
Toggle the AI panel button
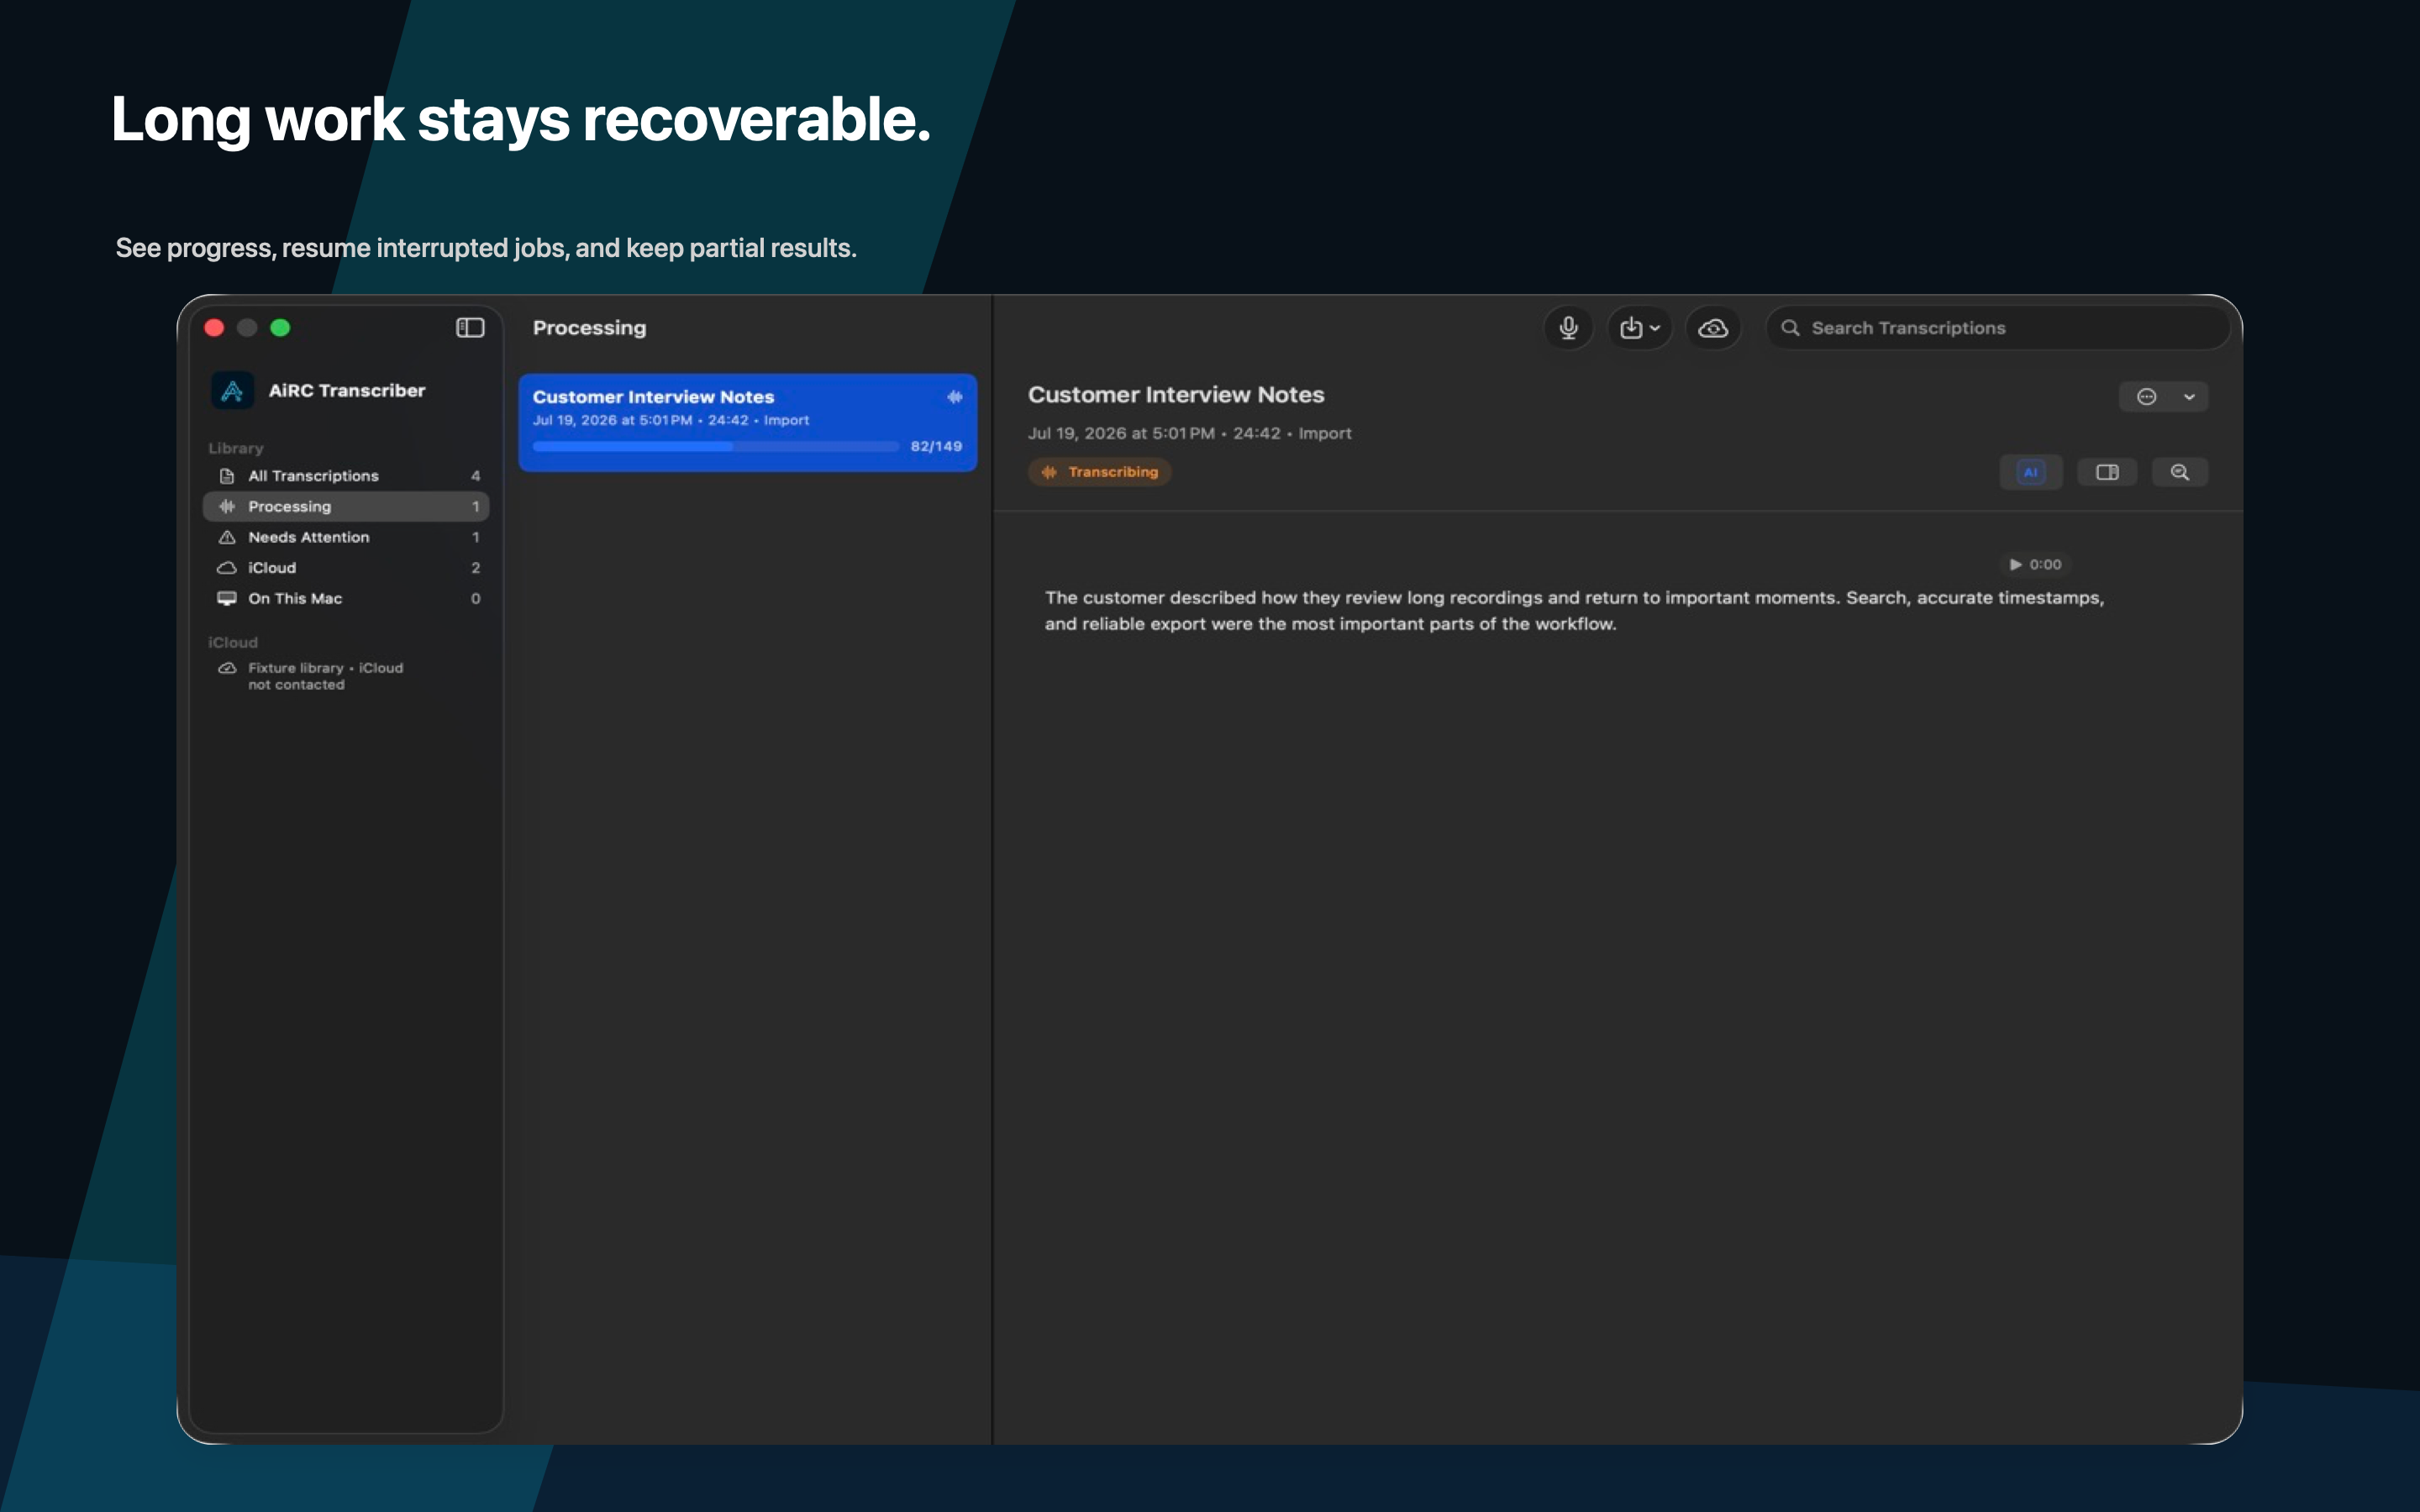2030,472
